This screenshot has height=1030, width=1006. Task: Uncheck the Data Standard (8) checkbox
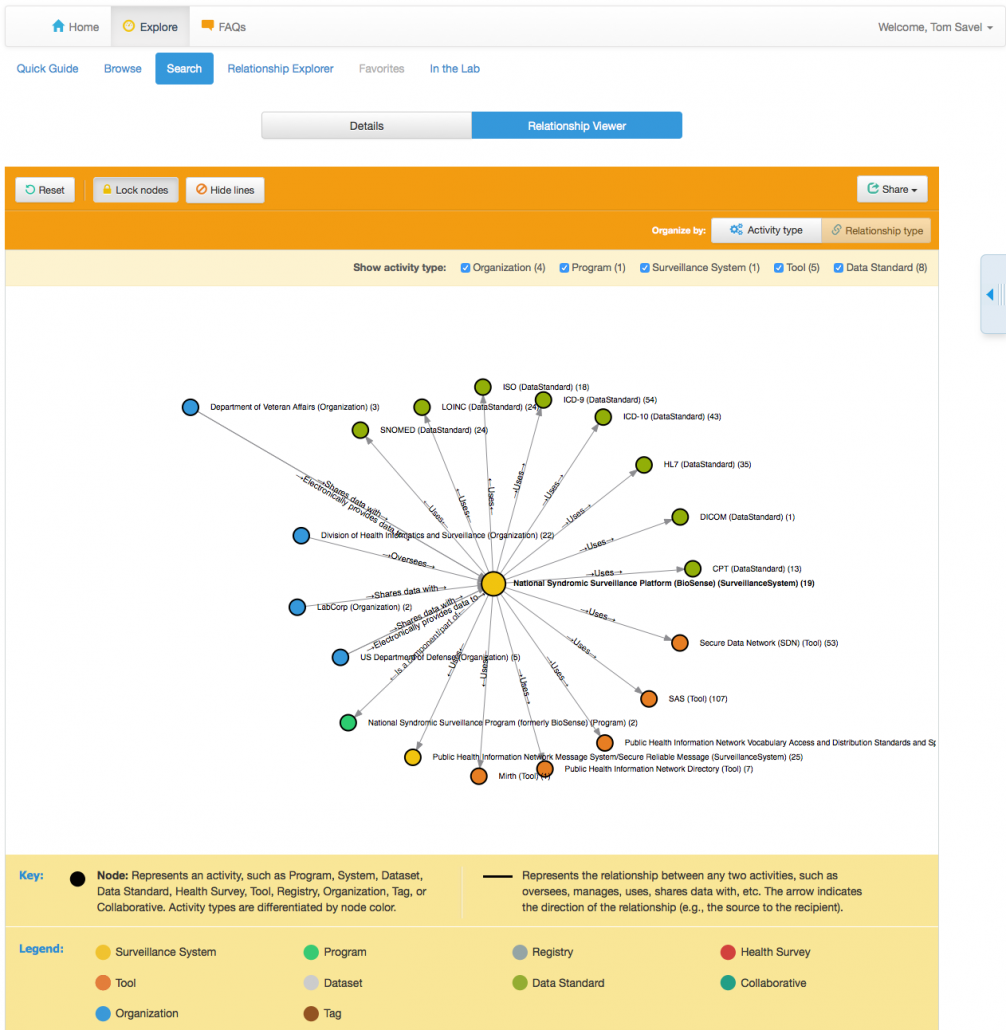pyautogui.click(x=838, y=268)
